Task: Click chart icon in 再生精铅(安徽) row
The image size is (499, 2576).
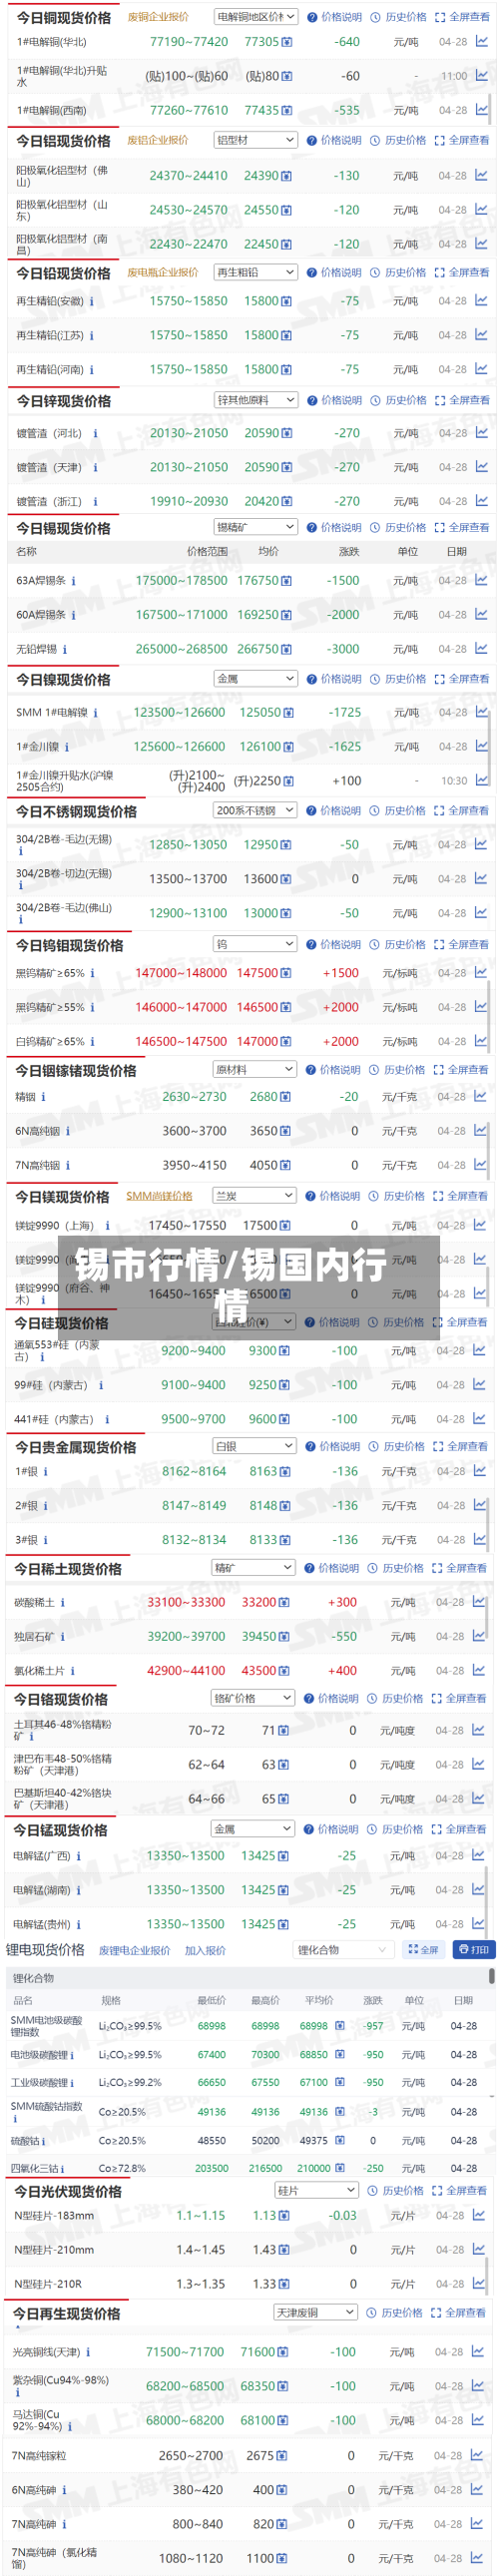Action: pyautogui.click(x=481, y=301)
